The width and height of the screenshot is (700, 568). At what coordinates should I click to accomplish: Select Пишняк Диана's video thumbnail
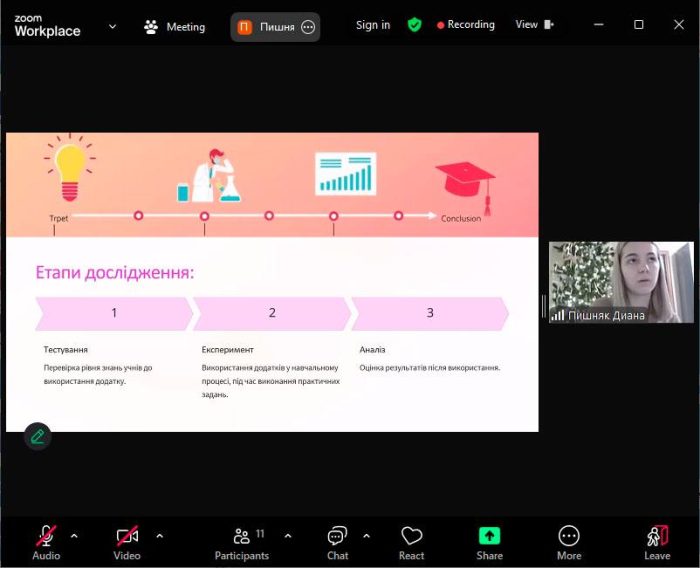(x=620, y=281)
